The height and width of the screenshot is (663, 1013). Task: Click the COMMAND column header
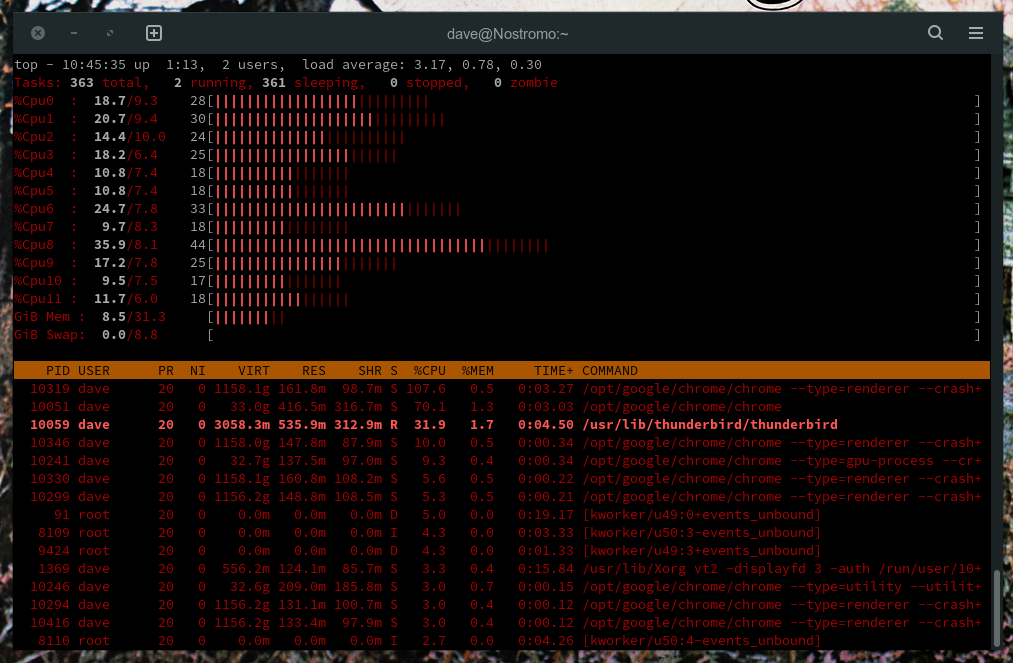pos(610,371)
